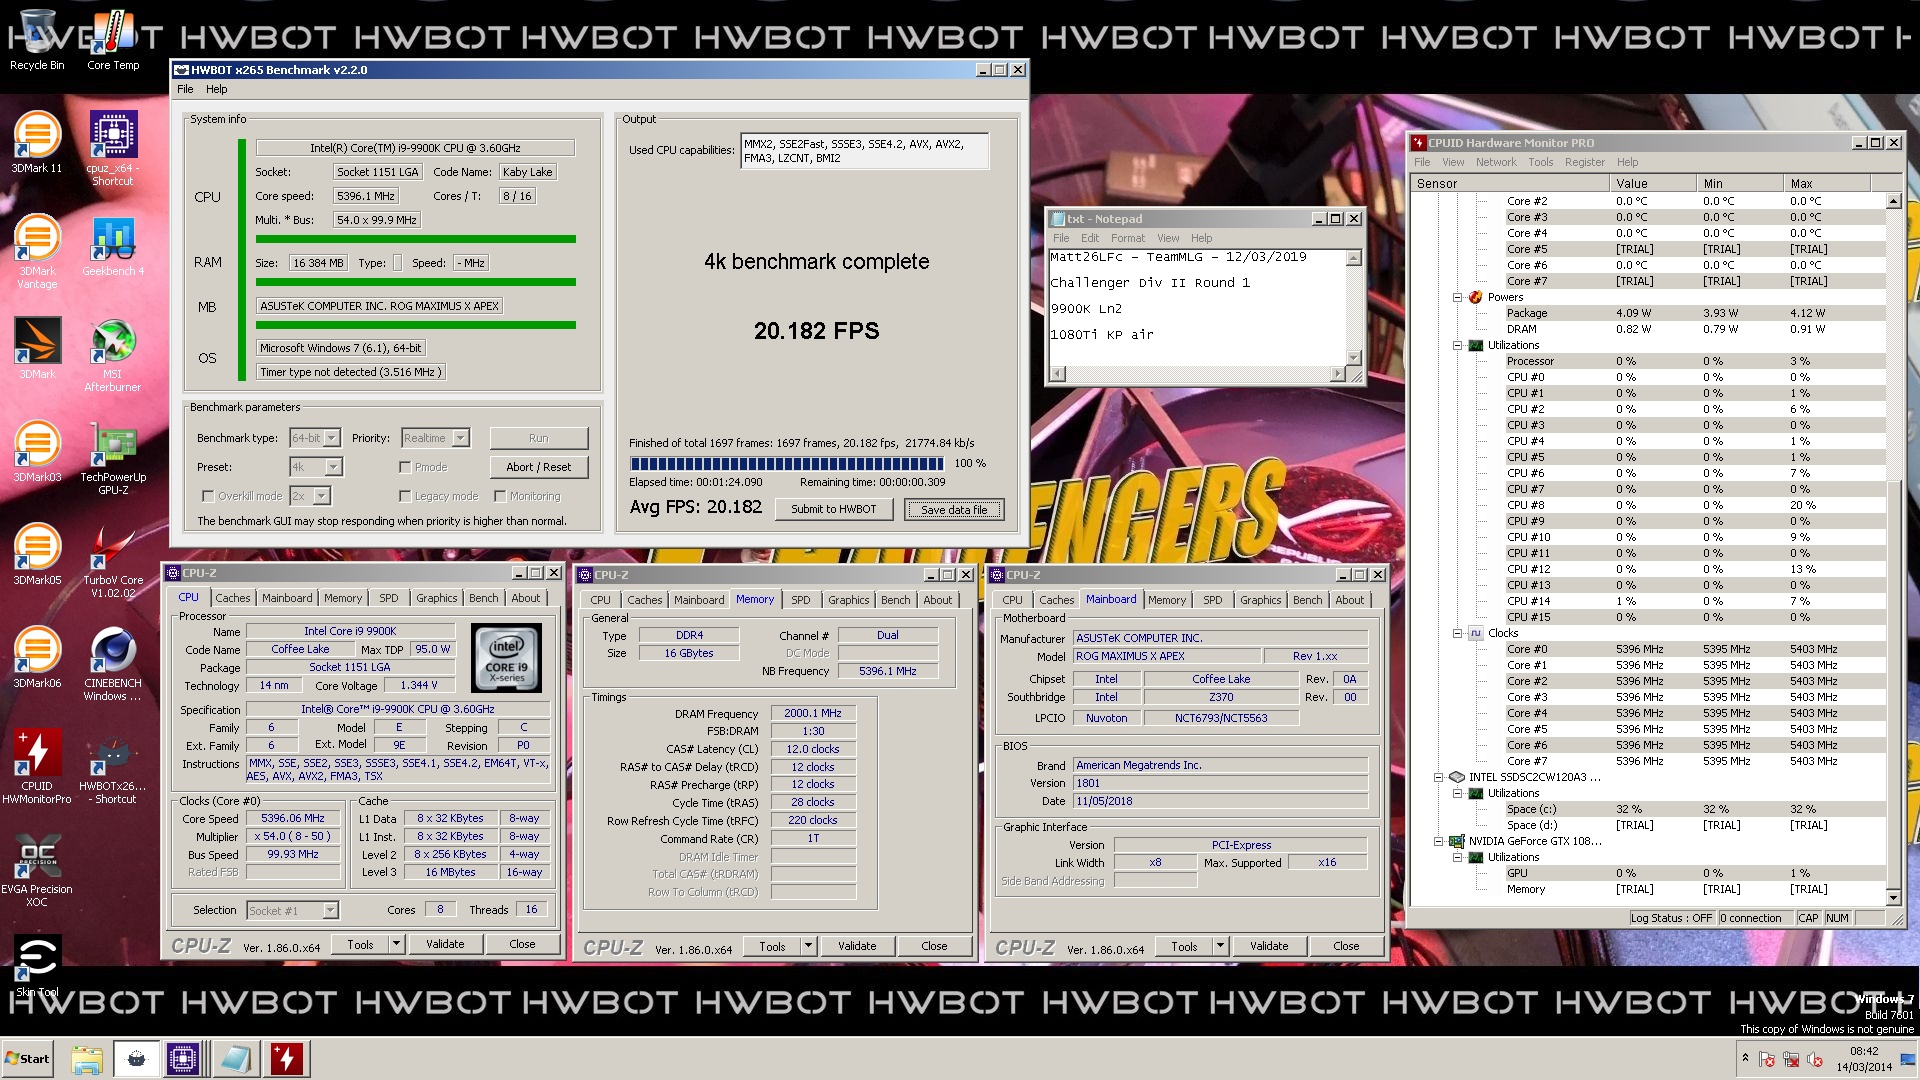Switch to HWBOT x265 taskbar item
Viewport: 1920px width, 1080px height.
tap(136, 1059)
